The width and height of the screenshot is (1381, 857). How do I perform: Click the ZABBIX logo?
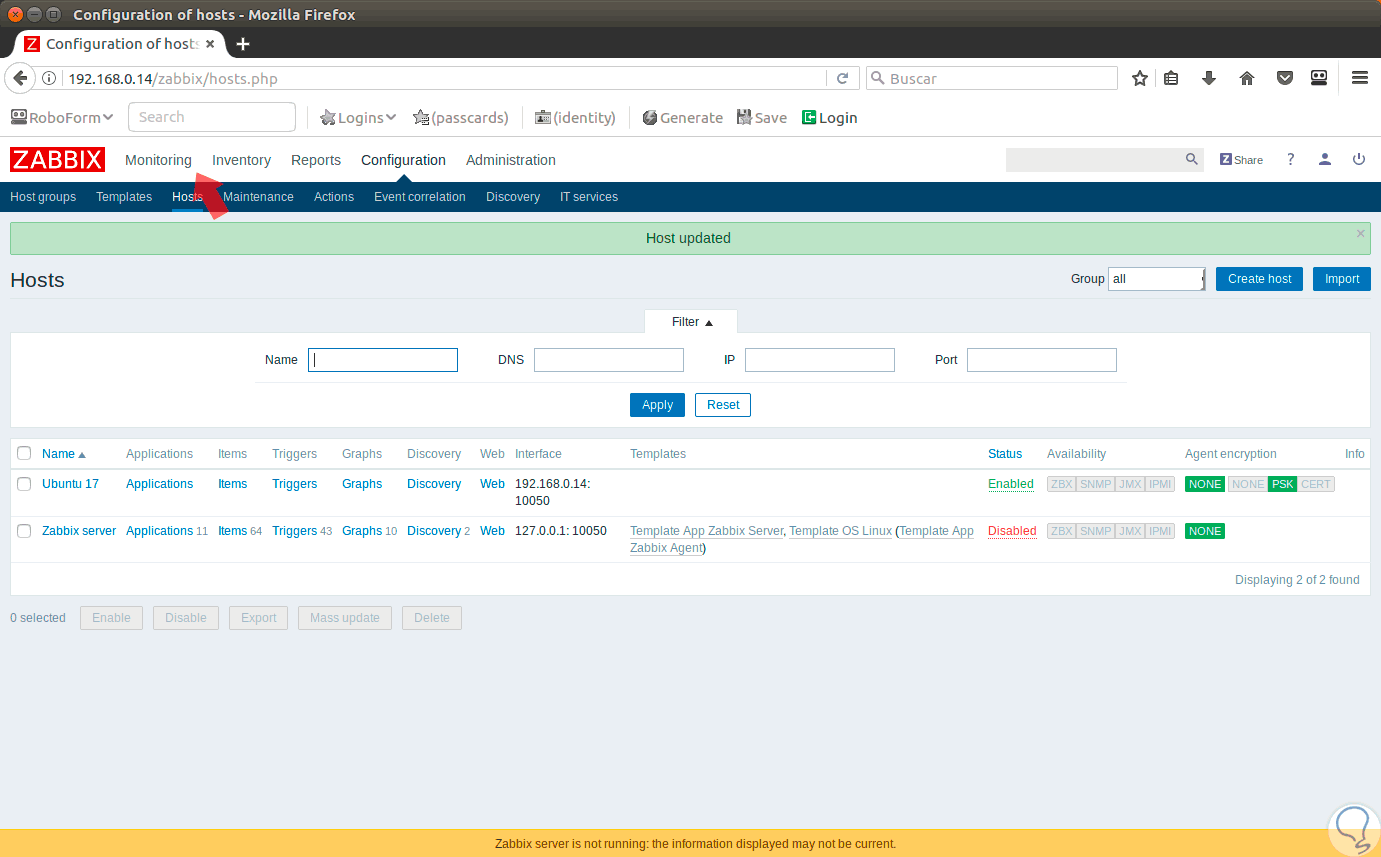coord(57,160)
